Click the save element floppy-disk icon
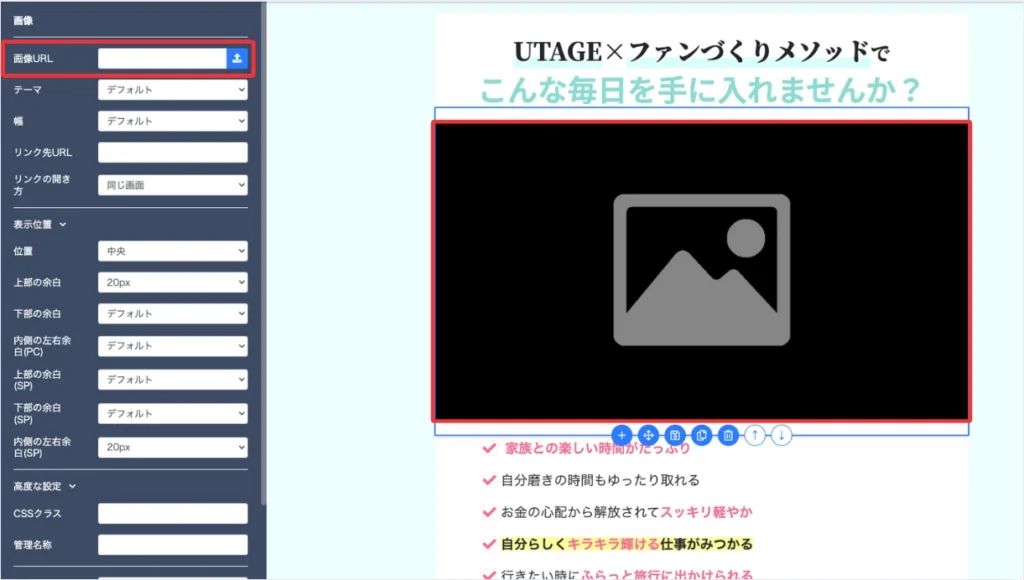This screenshot has width=1024, height=580. click(x=675, y=435)
